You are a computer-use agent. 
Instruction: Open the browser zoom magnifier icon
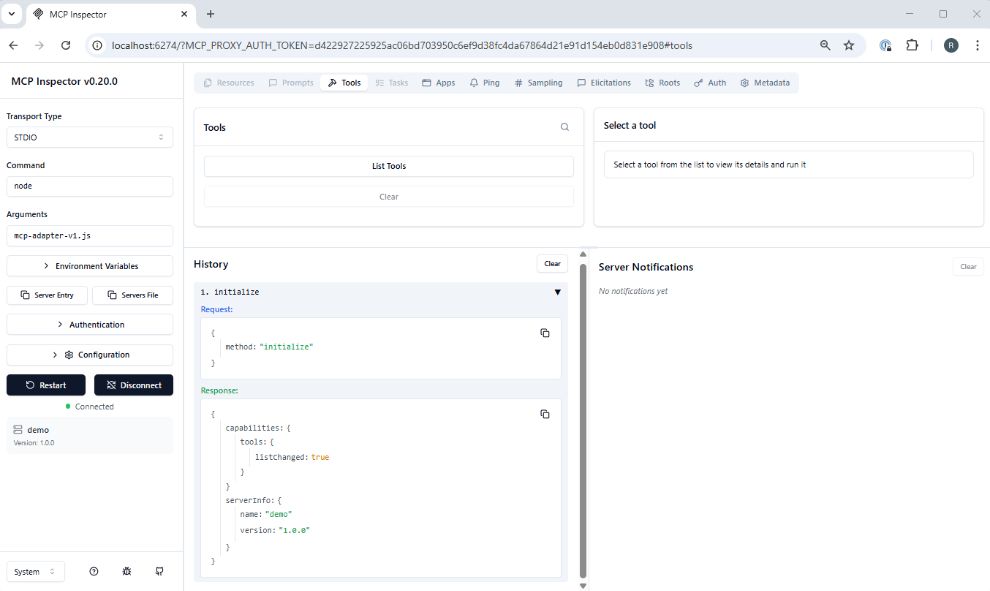point(825,45)
